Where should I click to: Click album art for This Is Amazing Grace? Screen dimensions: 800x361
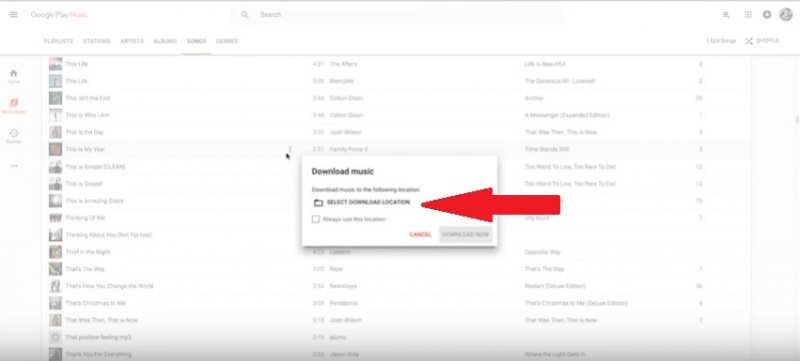(x=56, y=201)
